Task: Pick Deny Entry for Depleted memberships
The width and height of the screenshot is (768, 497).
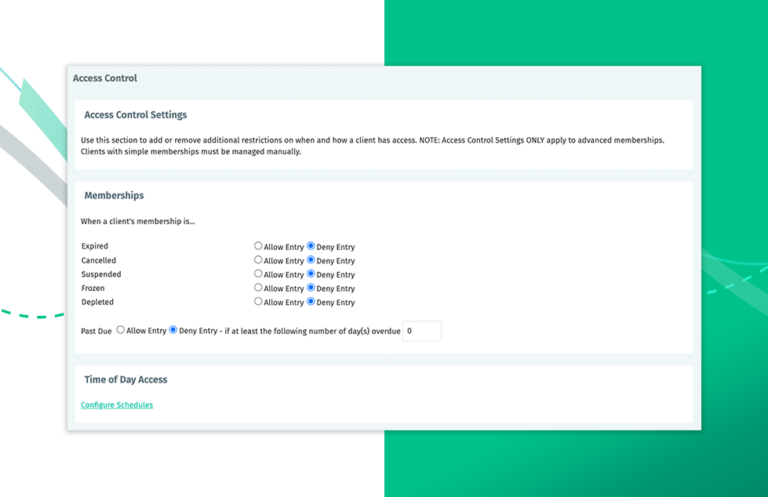Action: pyautogui.click(x=312, y=301)
